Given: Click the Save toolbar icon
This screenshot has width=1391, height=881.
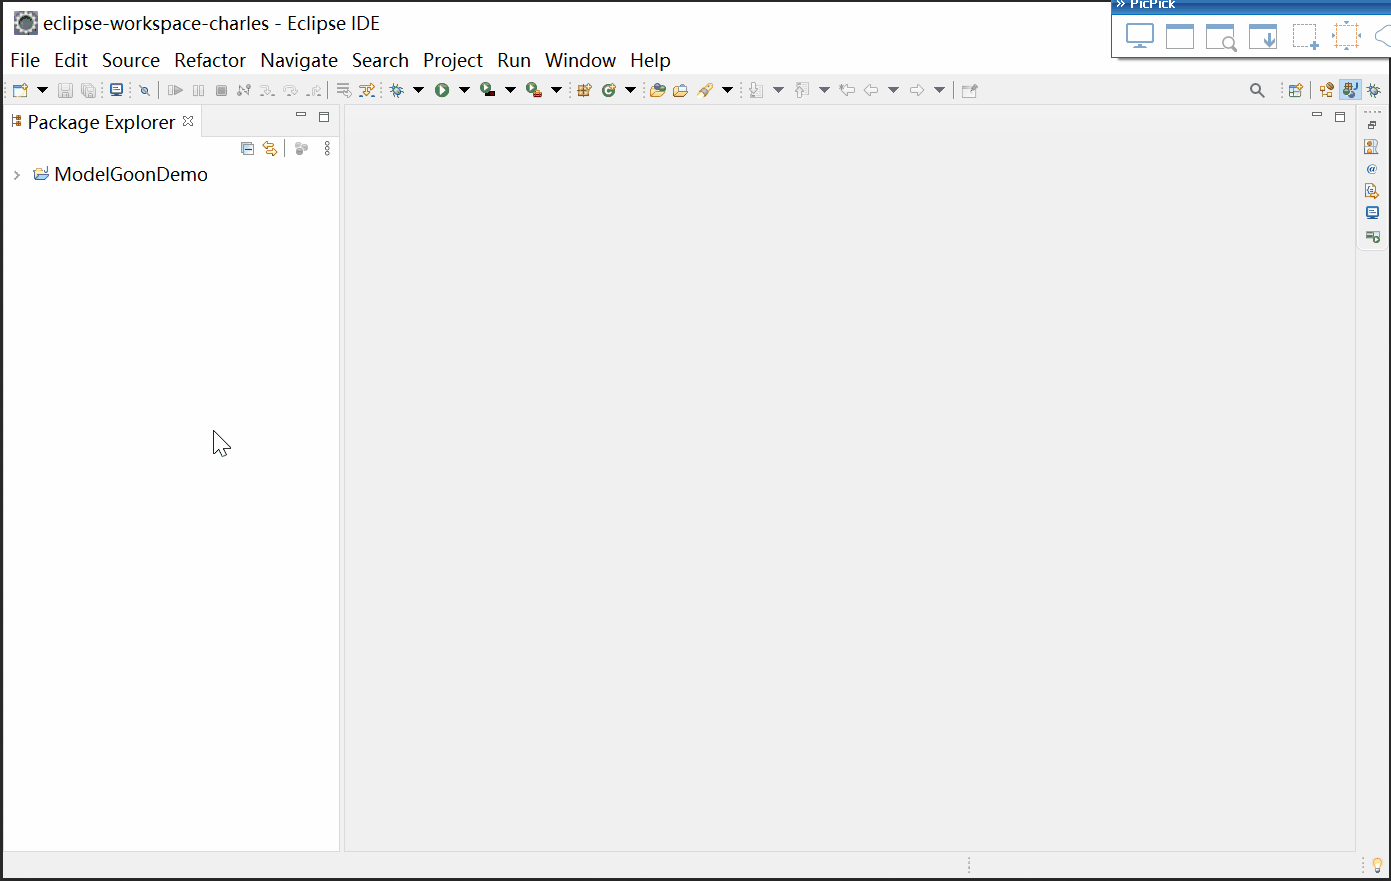Looking at the screenshot, I should click(65, 90).
